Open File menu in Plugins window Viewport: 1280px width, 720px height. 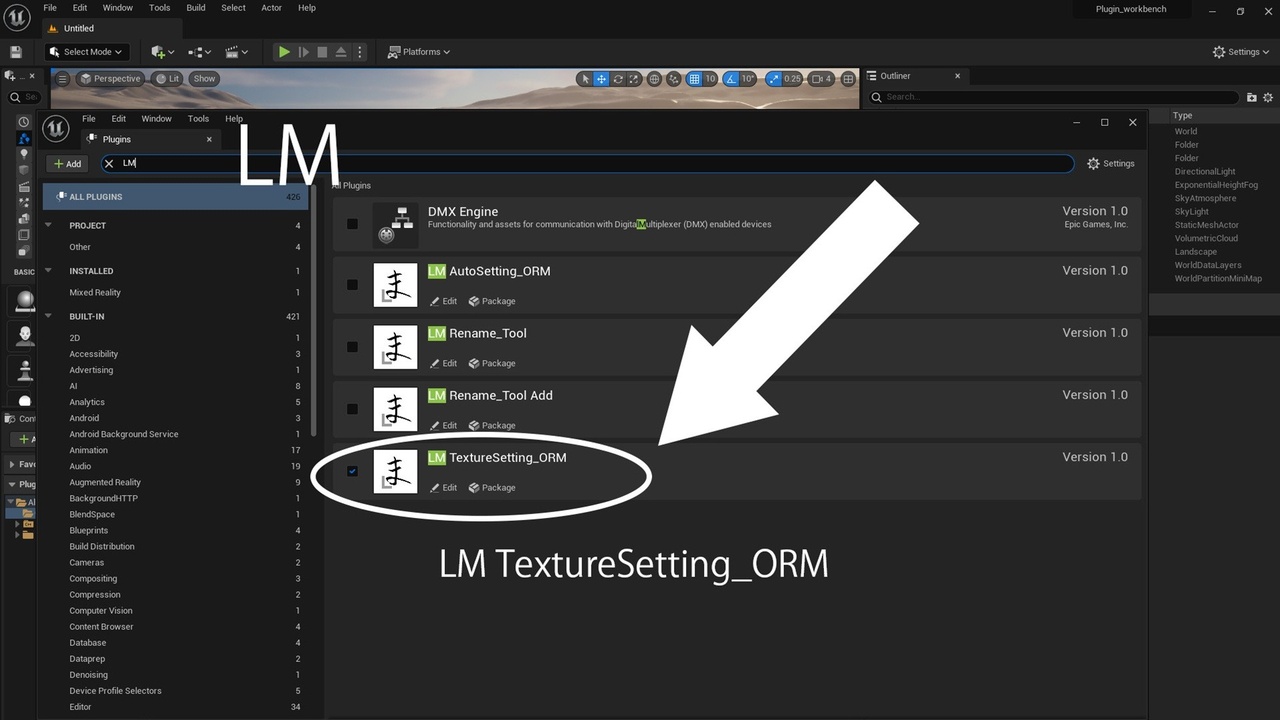(x=89, y=118)
